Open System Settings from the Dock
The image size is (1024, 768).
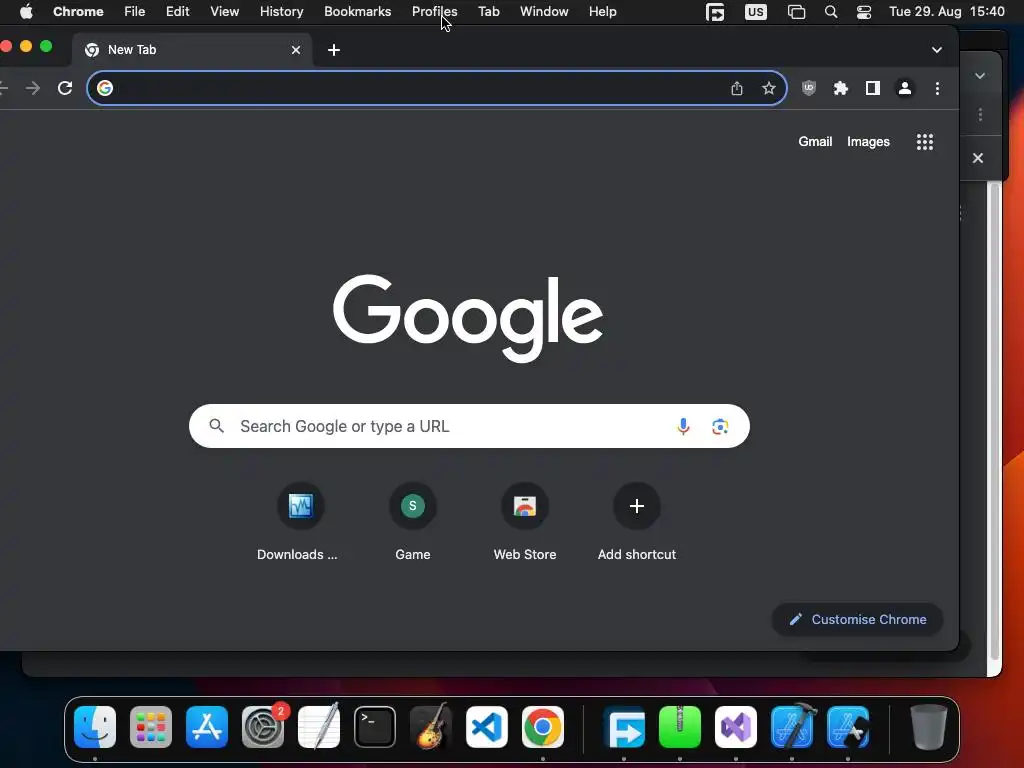pos(263,727)
